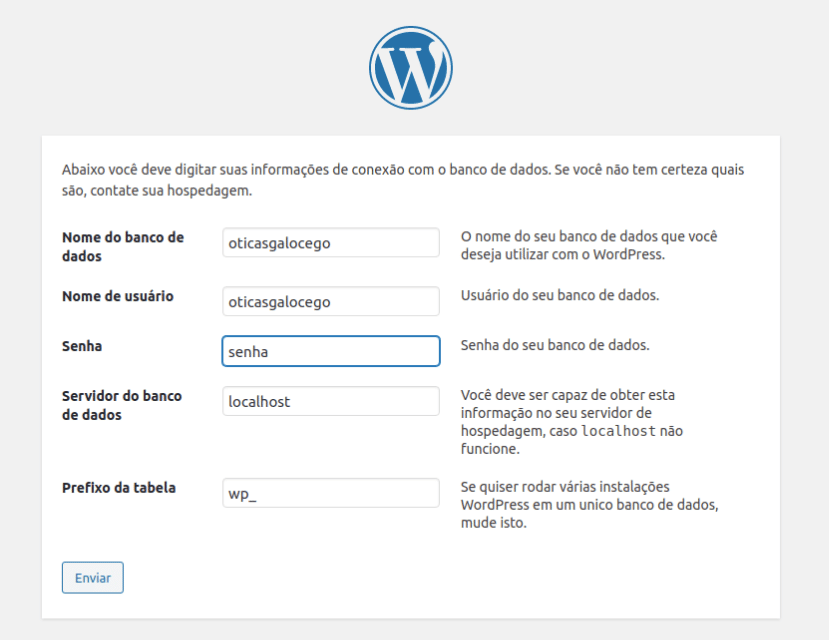Click the 'Abaixo você deve digitar' intro paragraph
Image resolution: width=829 pixels, height=641 pixels.
403,180
